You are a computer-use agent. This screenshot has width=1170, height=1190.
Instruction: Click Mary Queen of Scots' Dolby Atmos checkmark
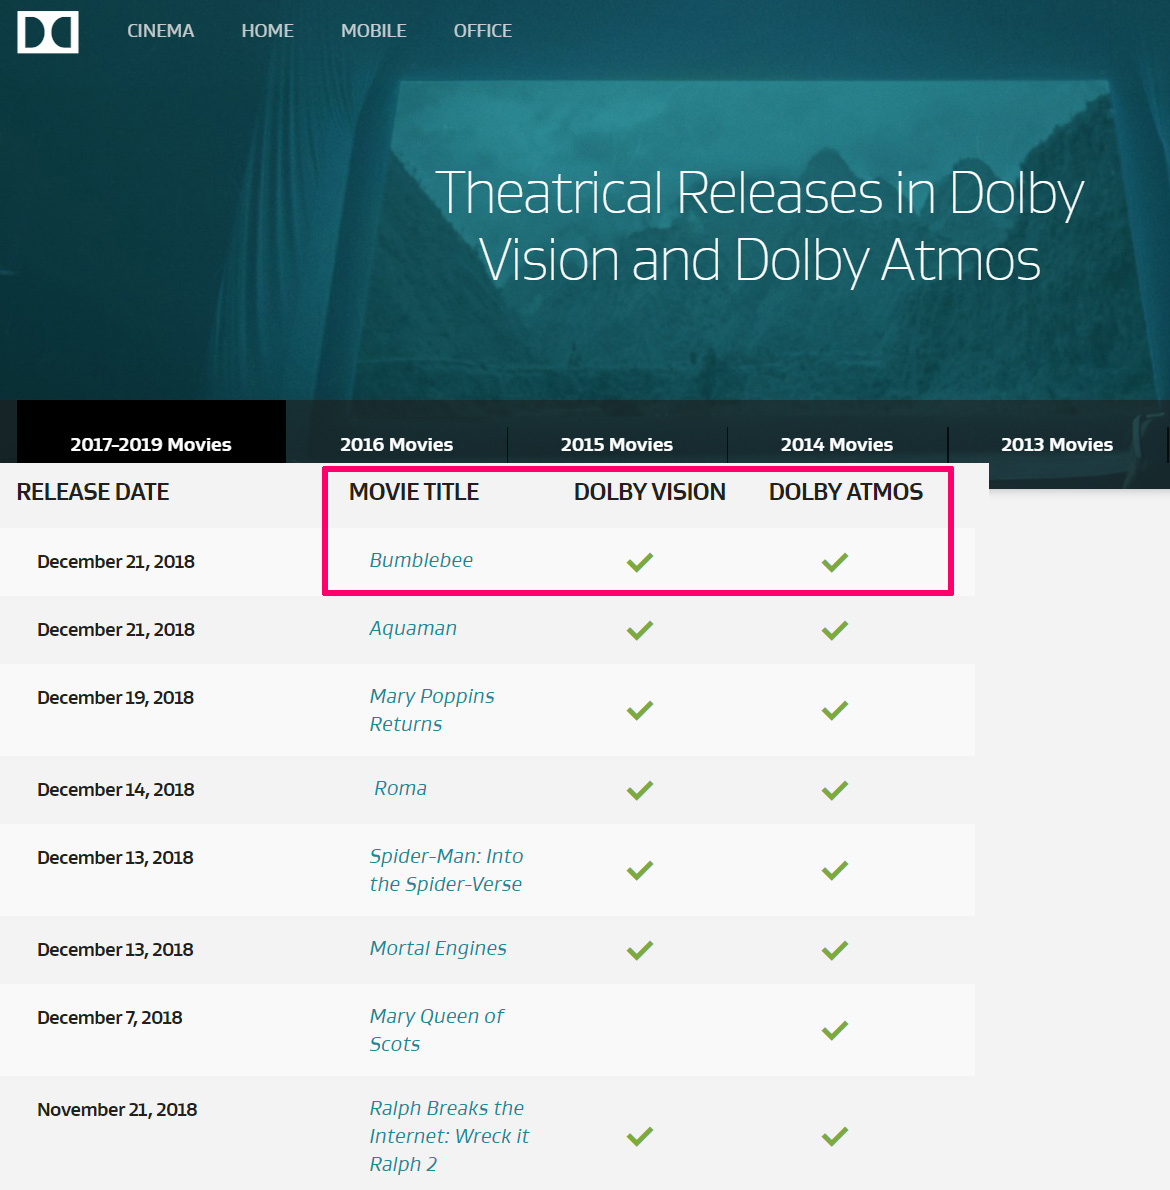point(835,1031)
